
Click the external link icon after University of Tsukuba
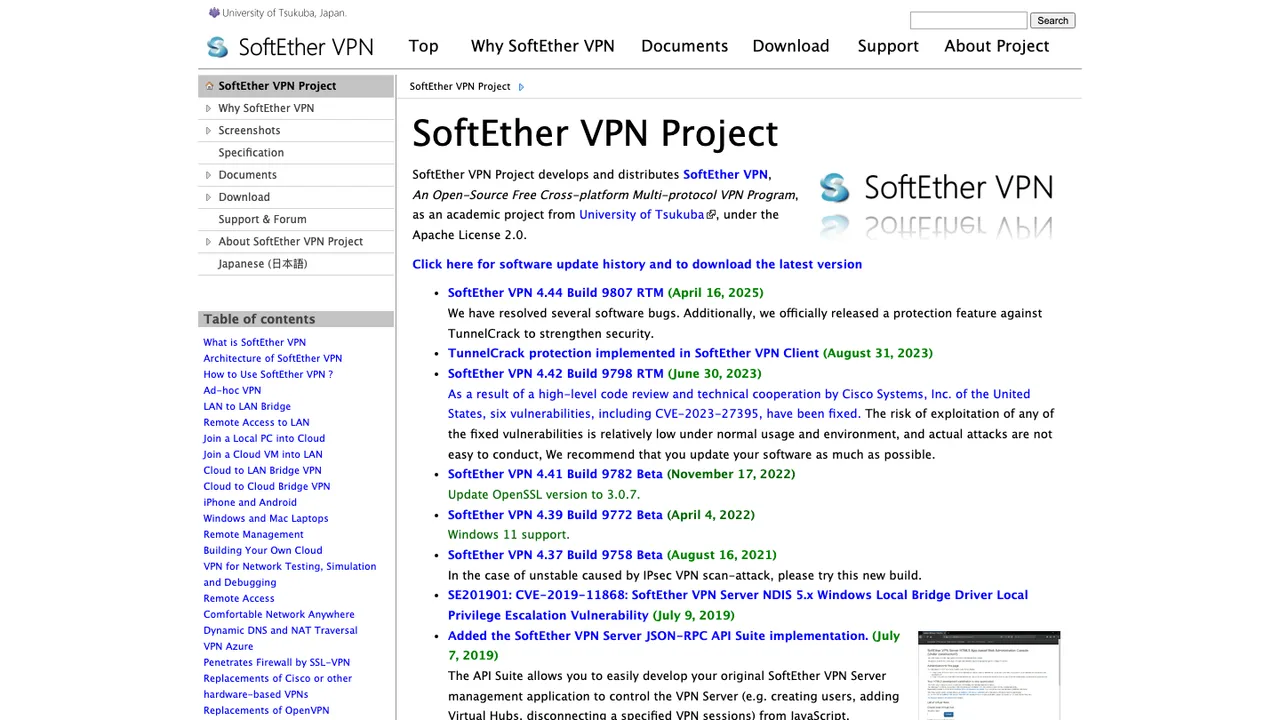[711, 215]
